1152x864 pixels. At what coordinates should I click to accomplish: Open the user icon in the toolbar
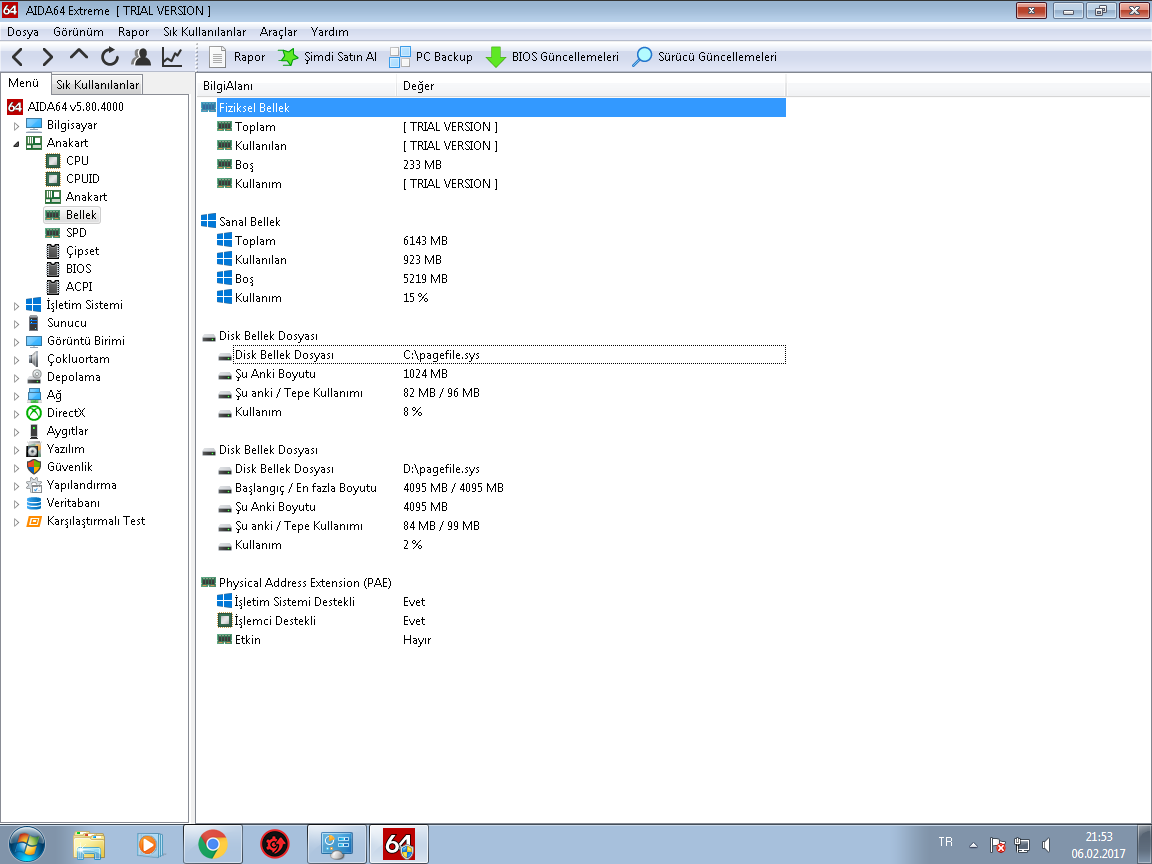(x=141, y=57)
